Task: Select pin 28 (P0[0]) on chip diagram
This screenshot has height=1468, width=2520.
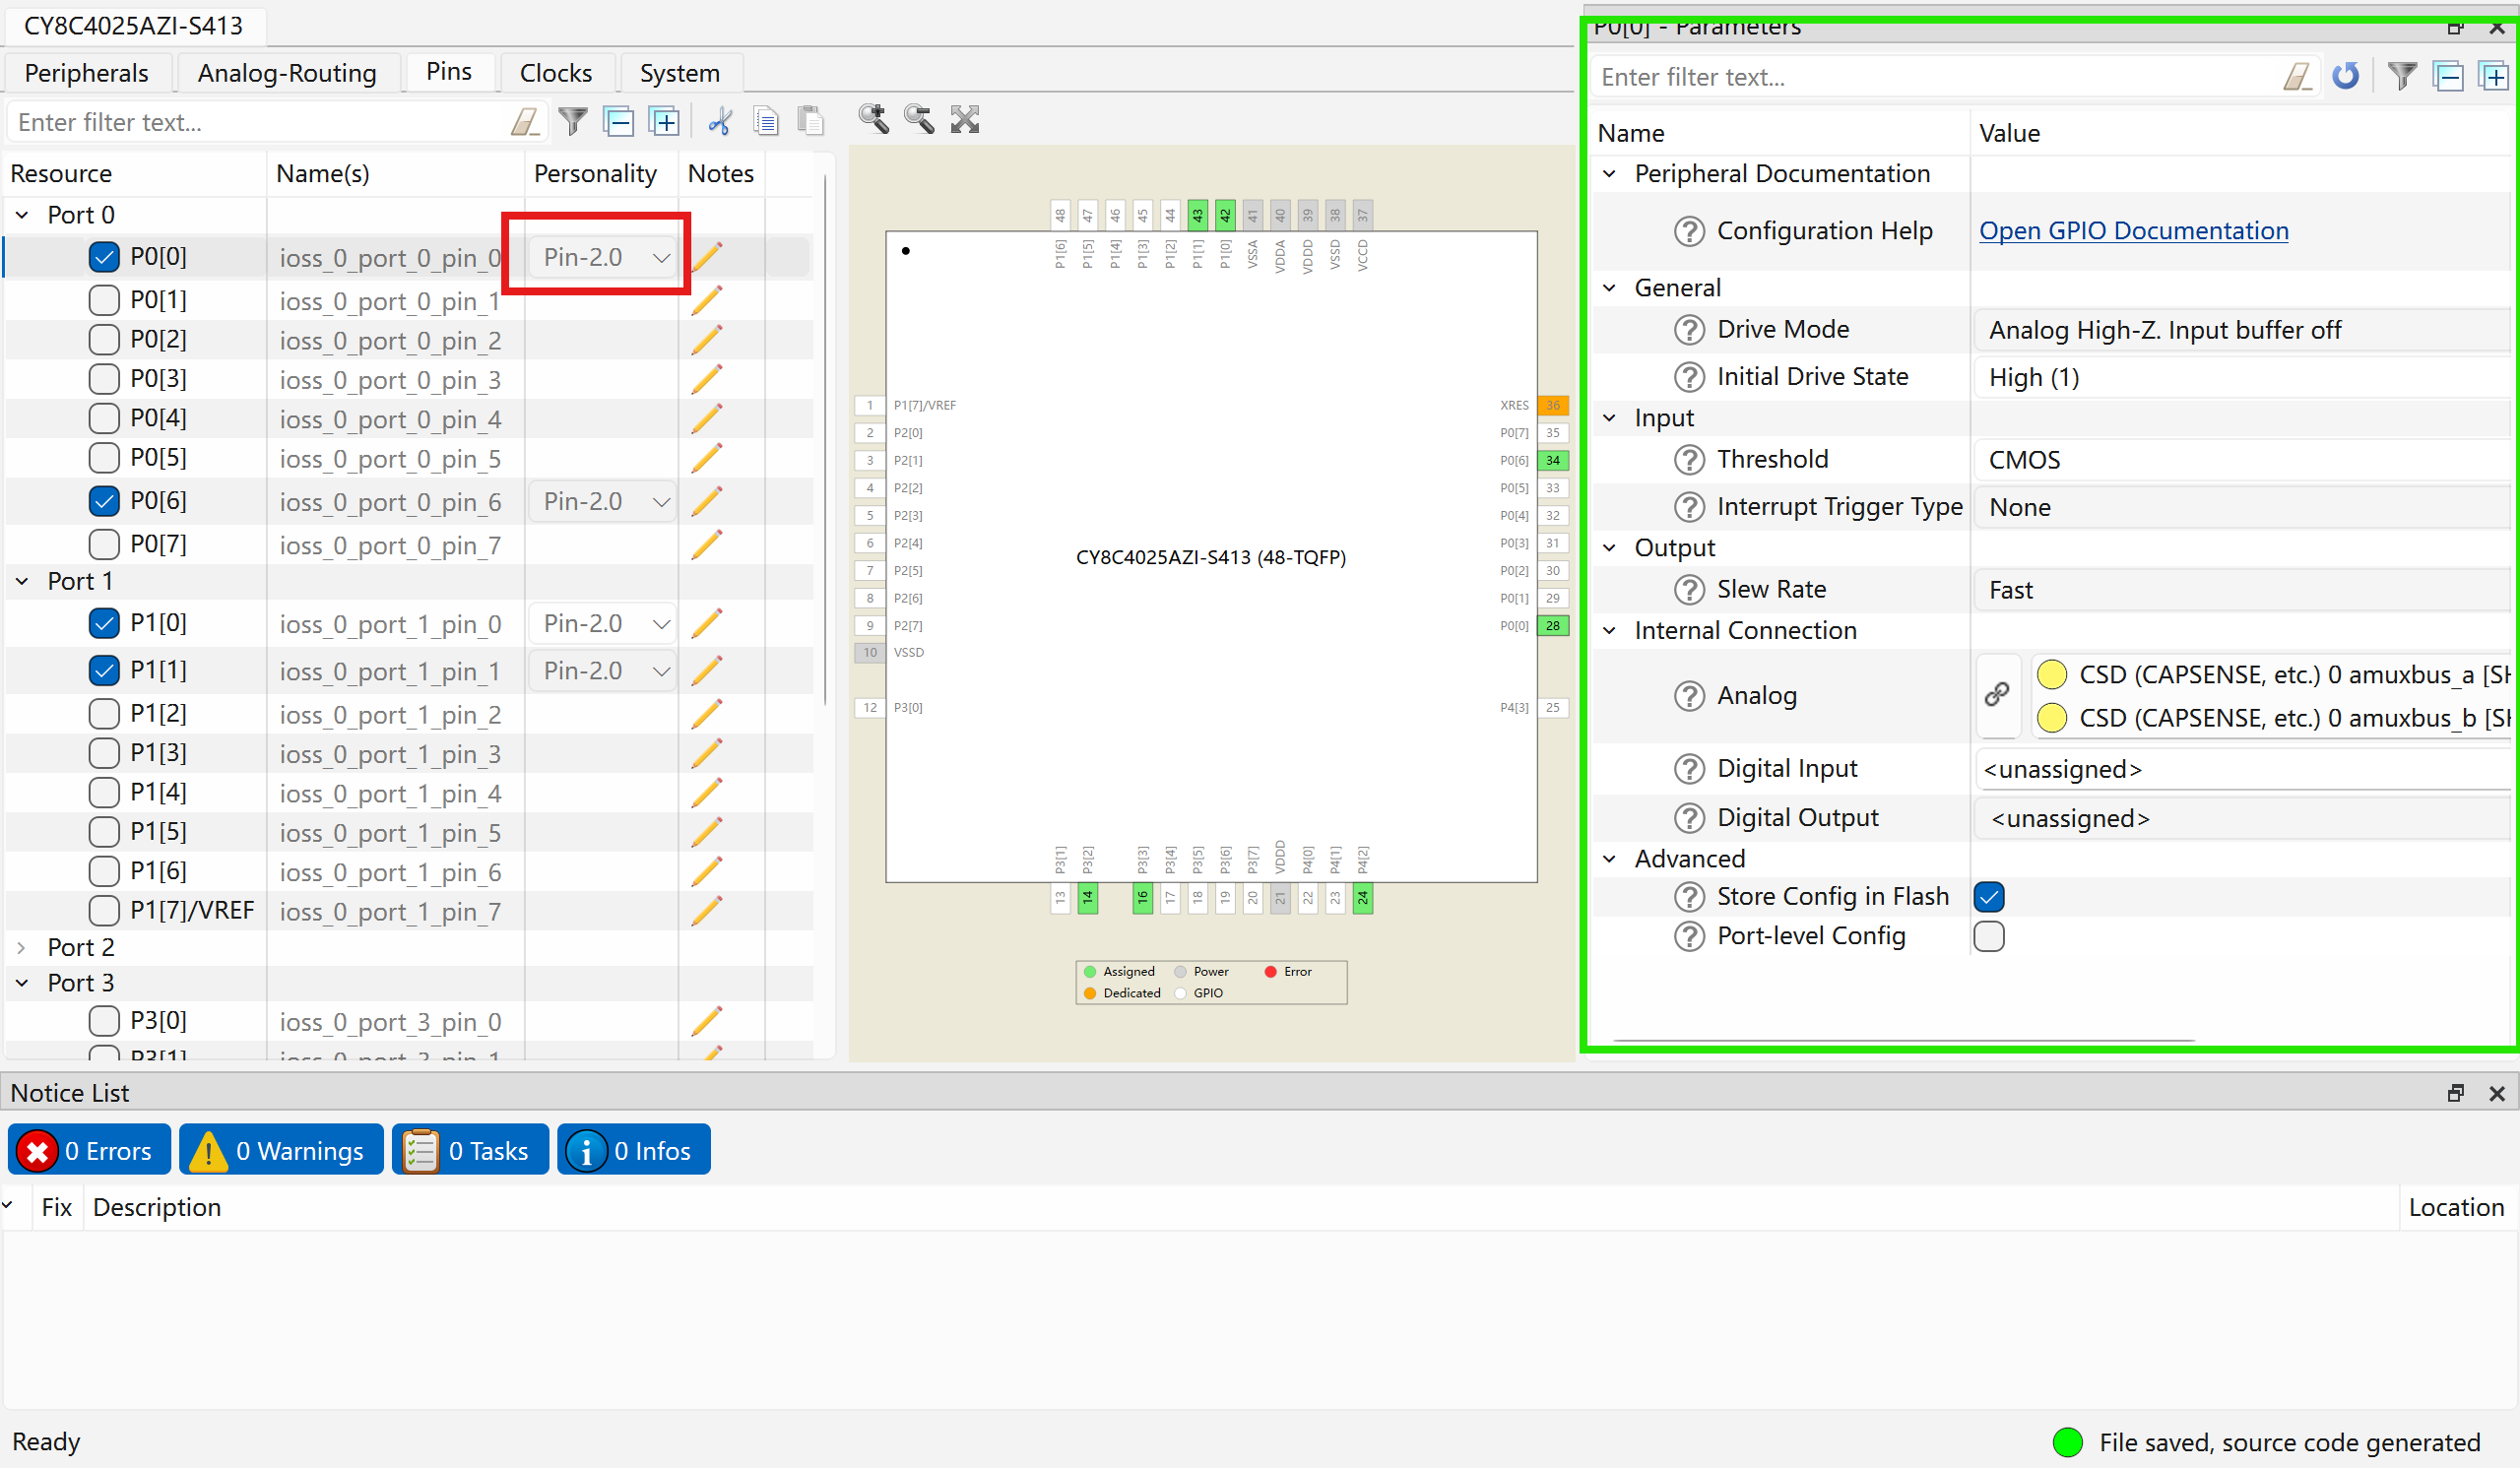Action: click(x=1553, y=626)
